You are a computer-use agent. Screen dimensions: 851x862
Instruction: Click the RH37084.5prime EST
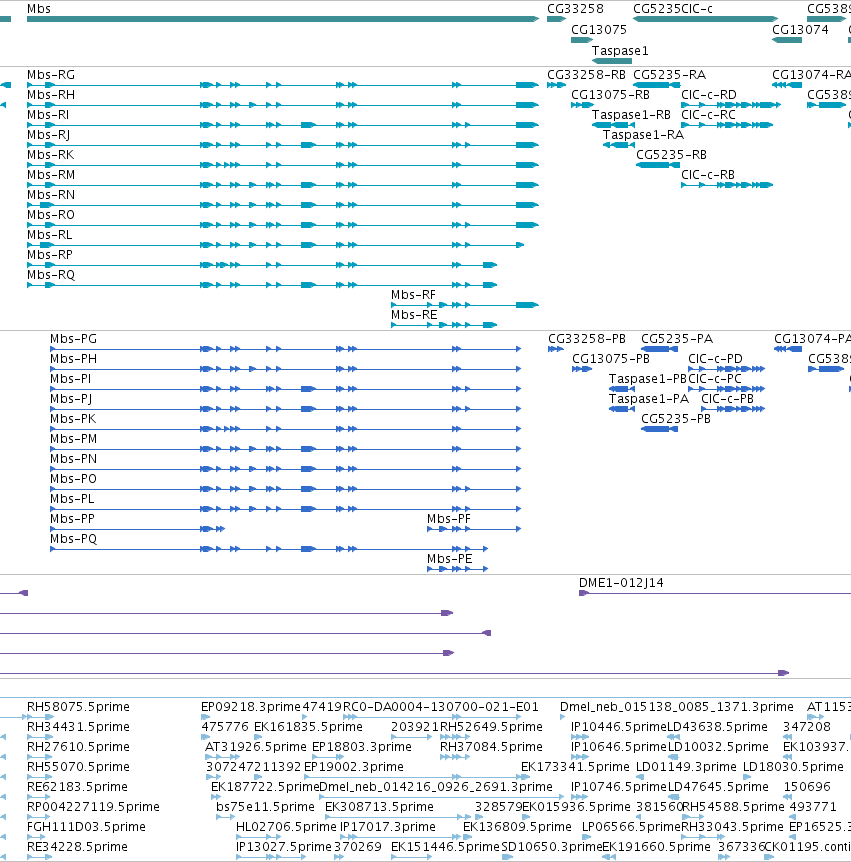click(x=491, y=747)
